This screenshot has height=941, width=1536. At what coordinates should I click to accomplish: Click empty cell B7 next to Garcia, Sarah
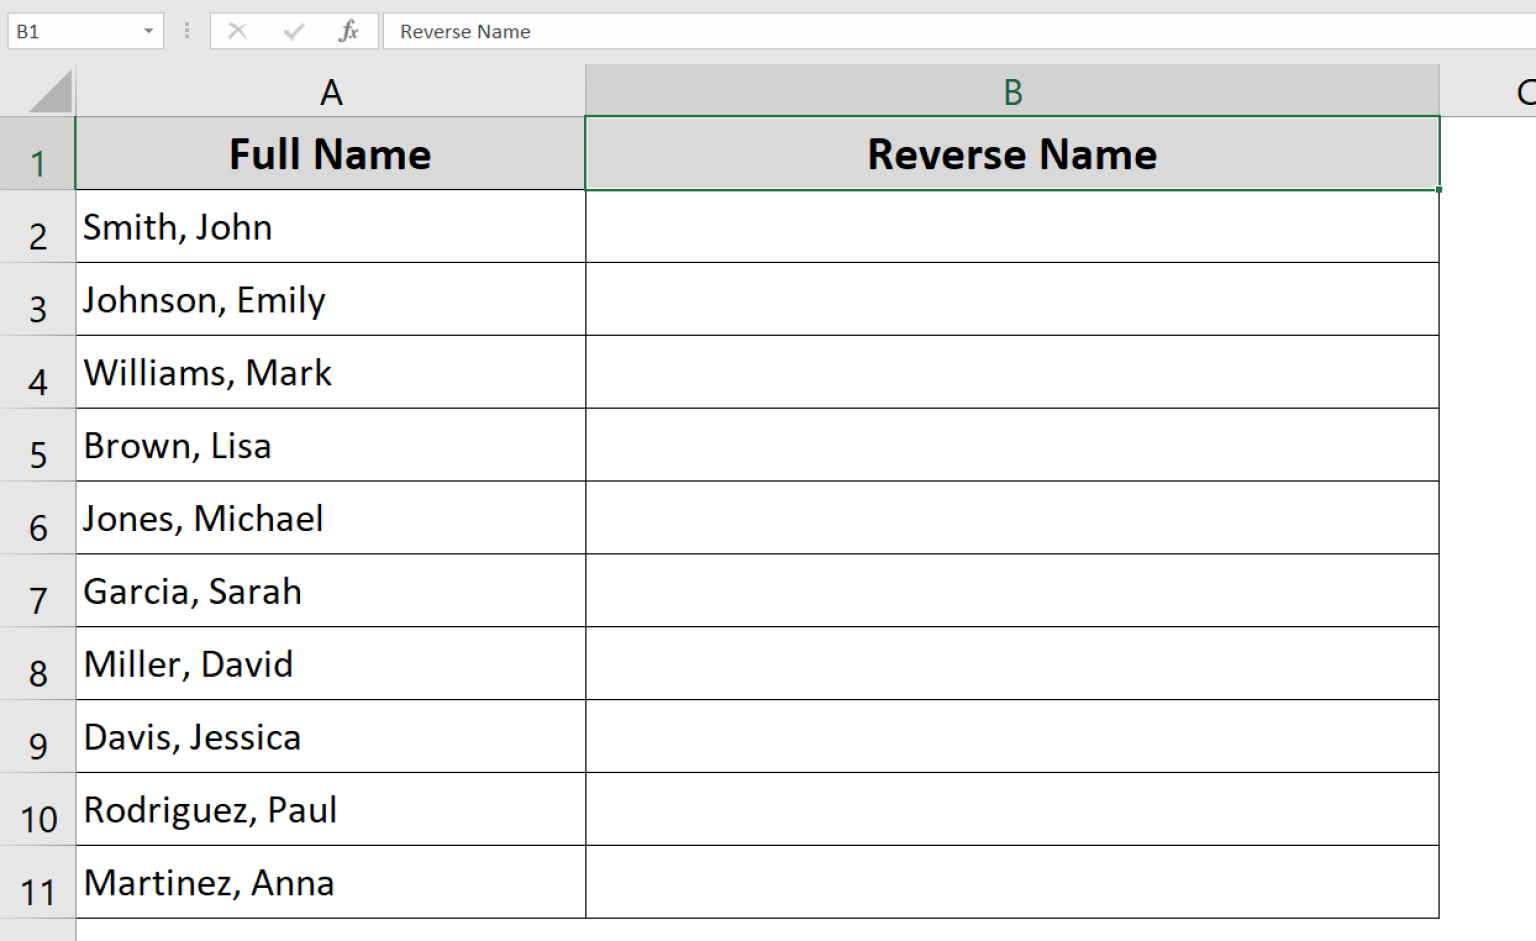1012,591
